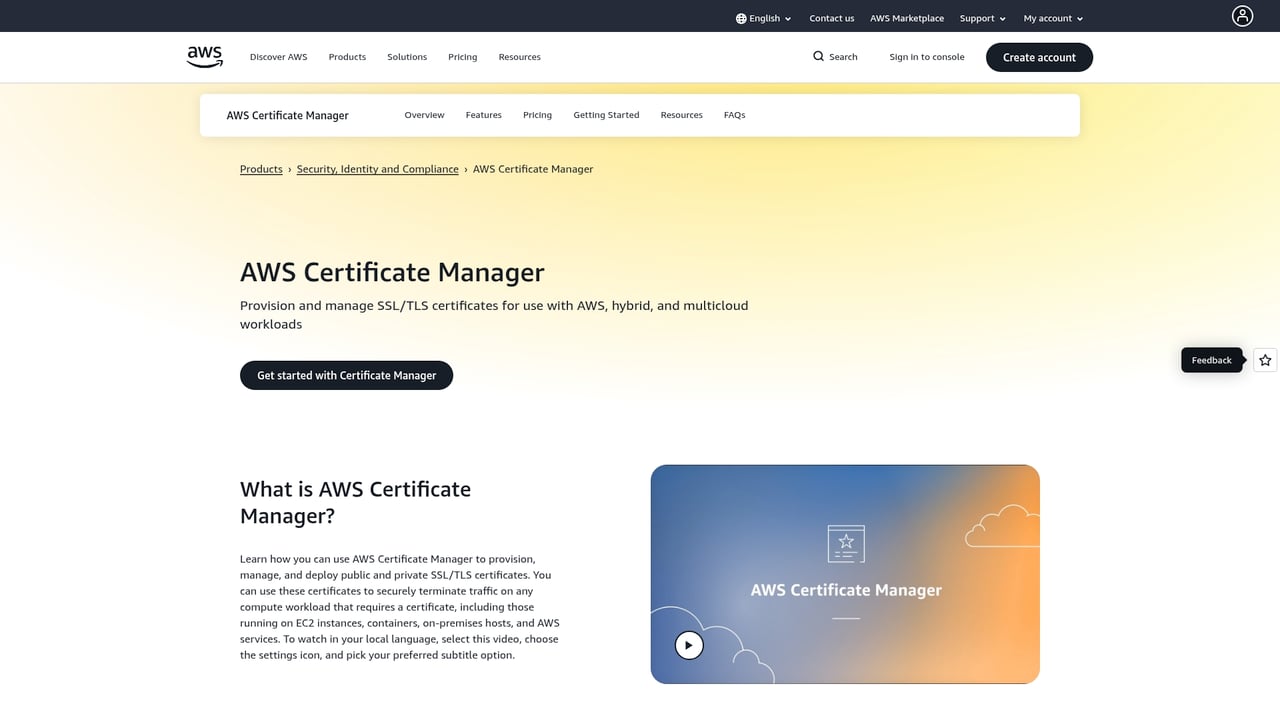Click the Create account button
The height and width of the screenshot is (720, 1280).
[1039, 57]
